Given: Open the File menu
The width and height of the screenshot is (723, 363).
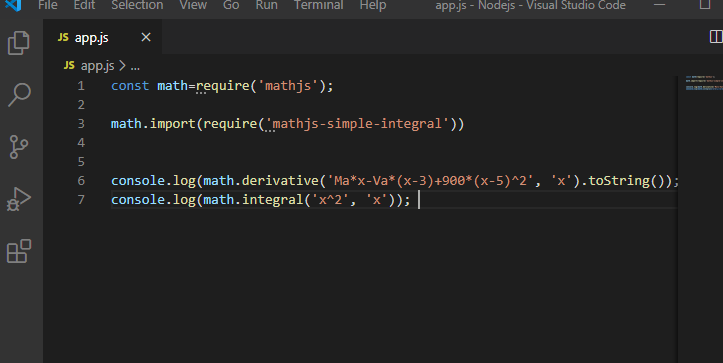Looking at the screenshot, I should [x=48, y=6].
